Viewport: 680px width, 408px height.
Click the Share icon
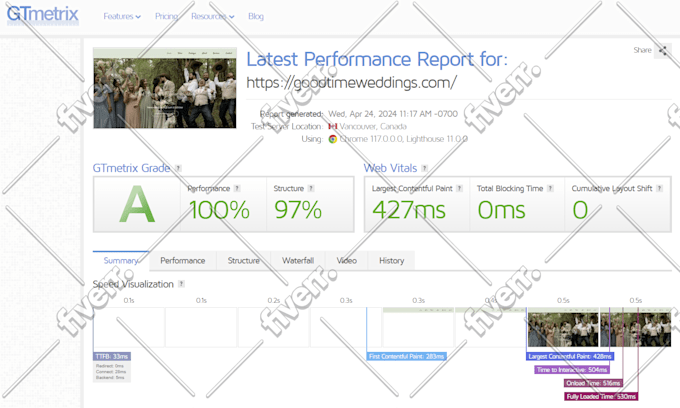[663, 51]
